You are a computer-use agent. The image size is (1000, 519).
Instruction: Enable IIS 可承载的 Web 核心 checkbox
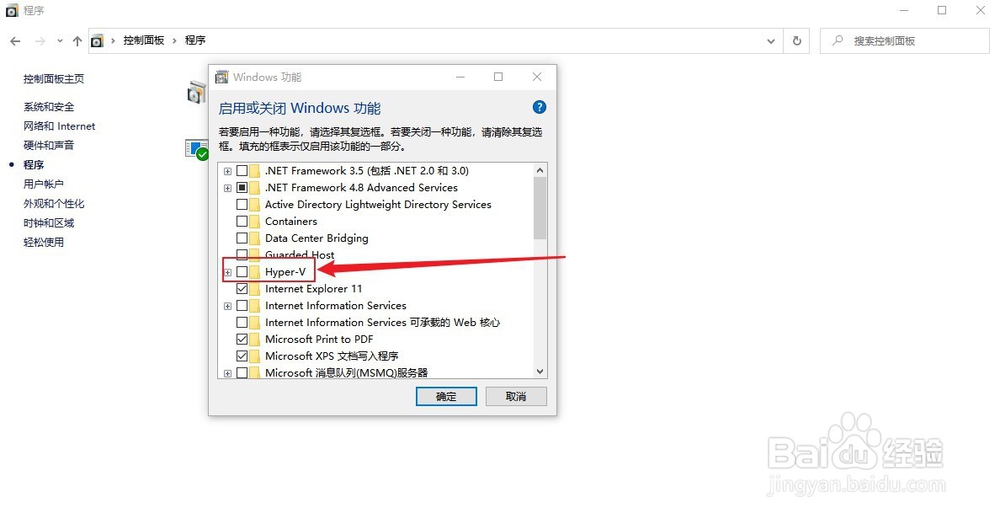click(242, 322)
